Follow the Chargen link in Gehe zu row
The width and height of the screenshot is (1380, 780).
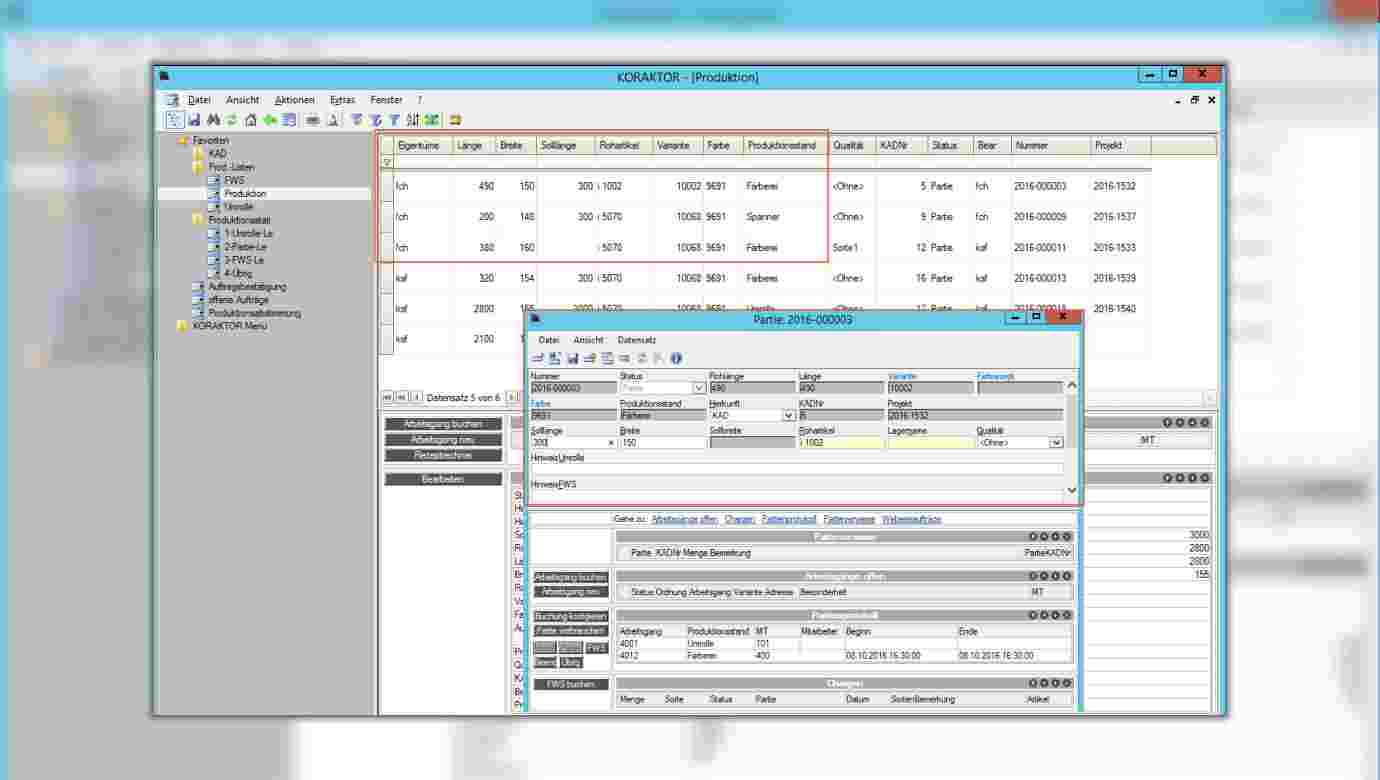click(739, 519)
